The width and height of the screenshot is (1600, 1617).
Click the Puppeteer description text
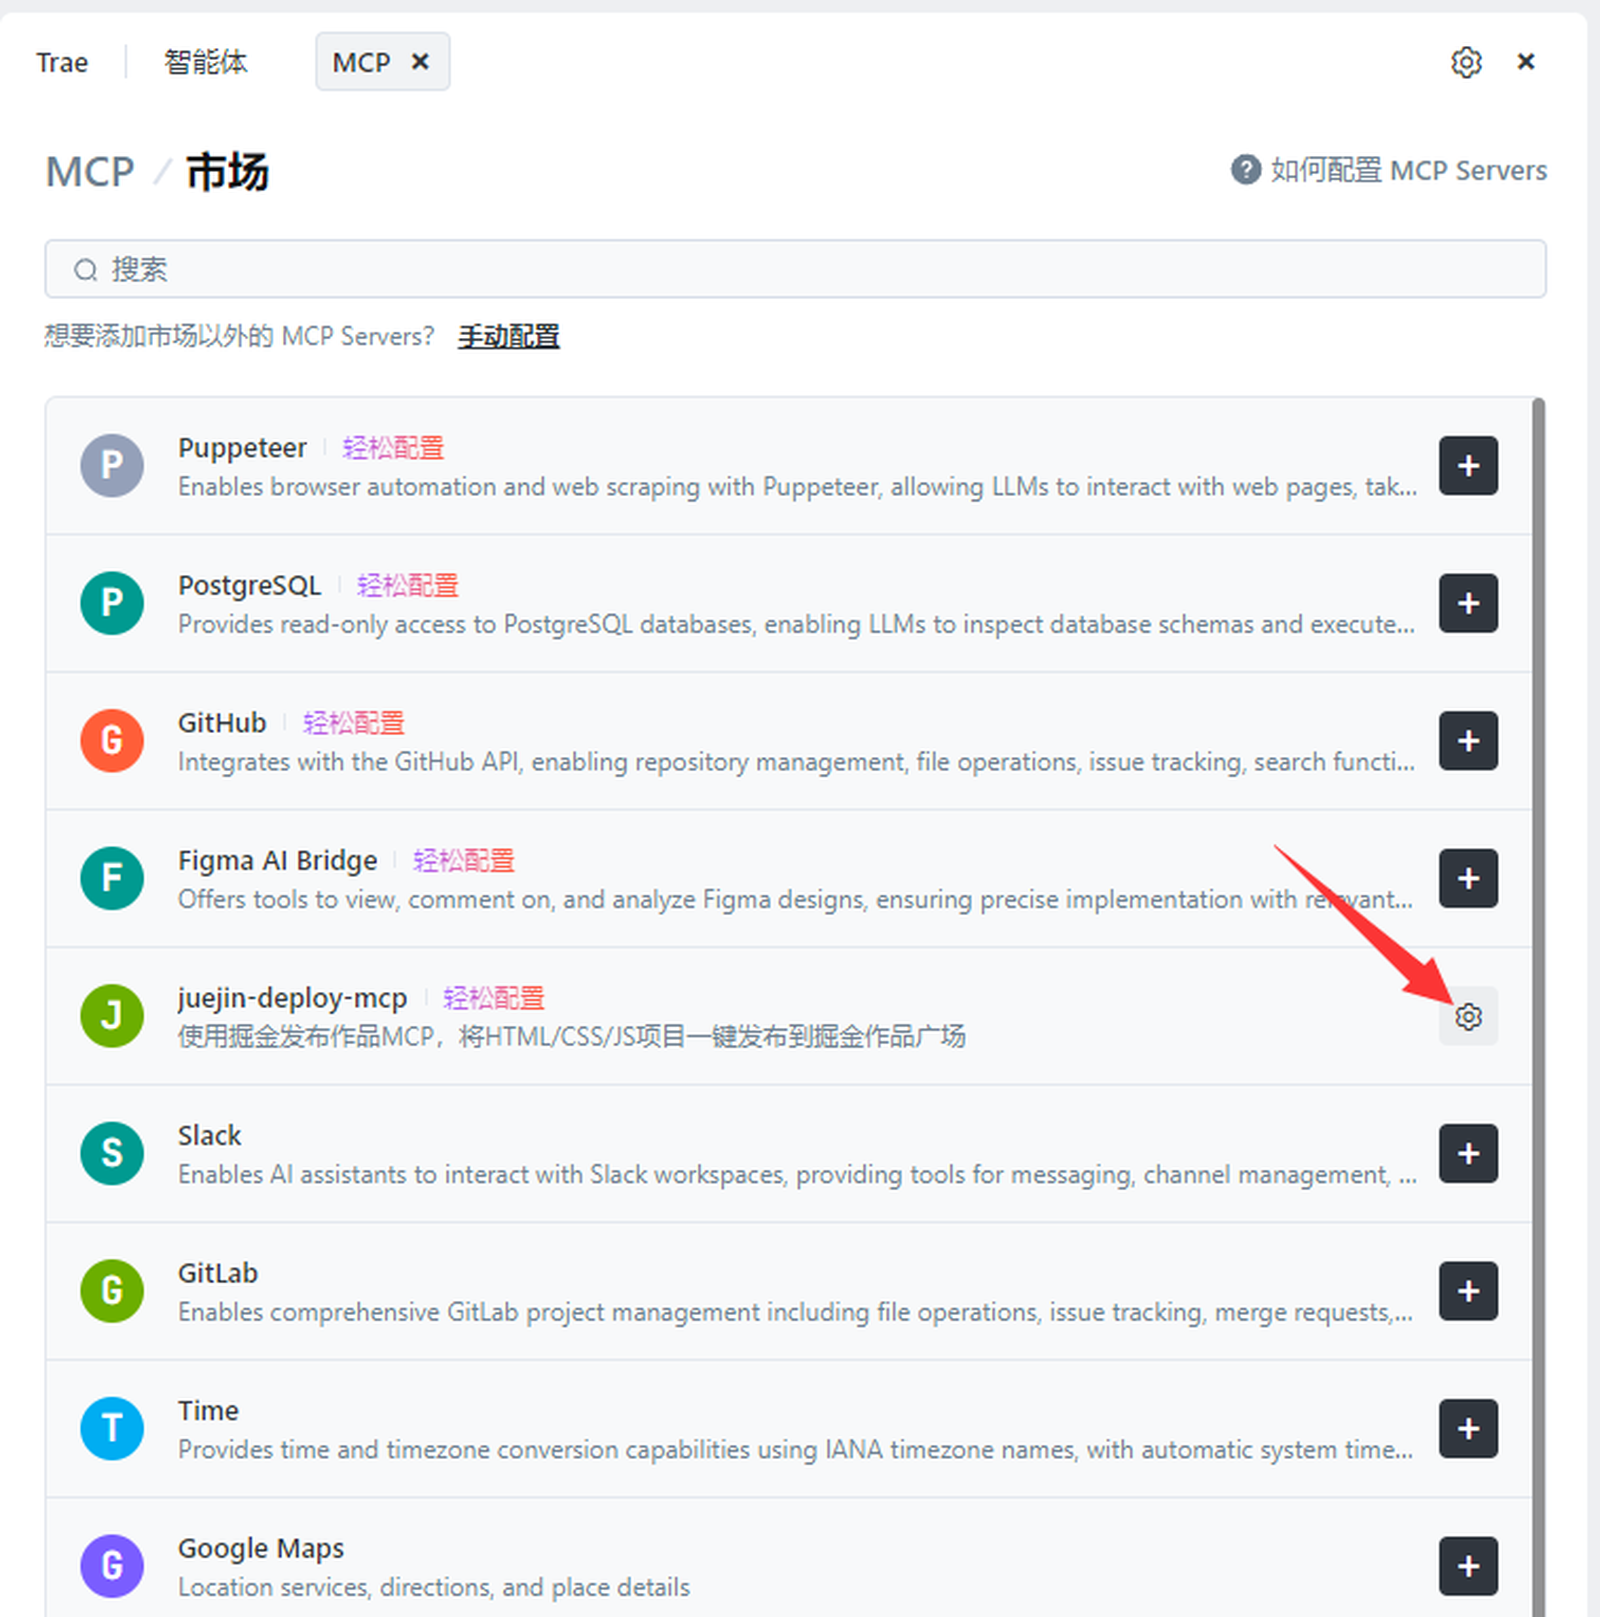point(797,487)
